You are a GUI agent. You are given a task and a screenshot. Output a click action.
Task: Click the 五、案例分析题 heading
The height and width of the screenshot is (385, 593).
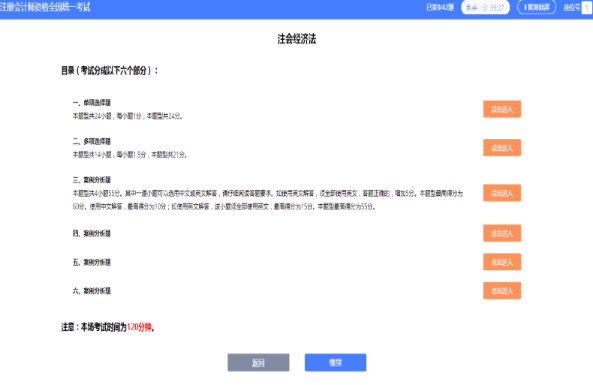click(x=92, y=262)
